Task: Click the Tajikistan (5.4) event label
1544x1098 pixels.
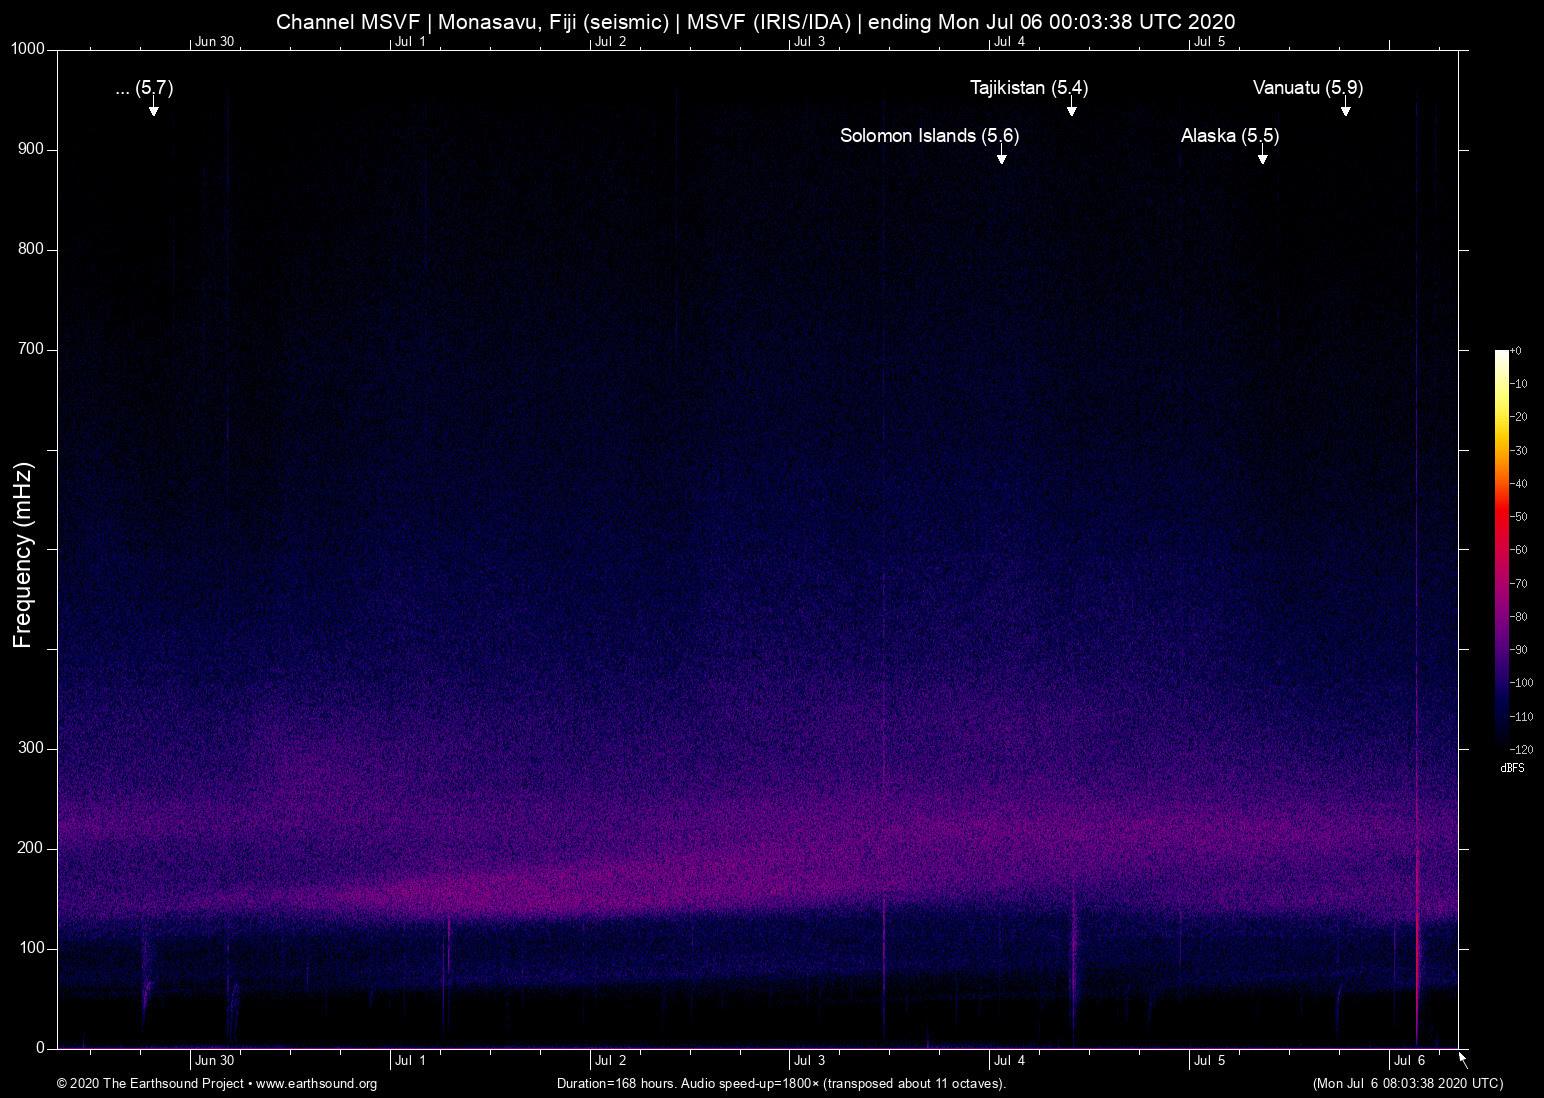Action: pos(1029,88)
